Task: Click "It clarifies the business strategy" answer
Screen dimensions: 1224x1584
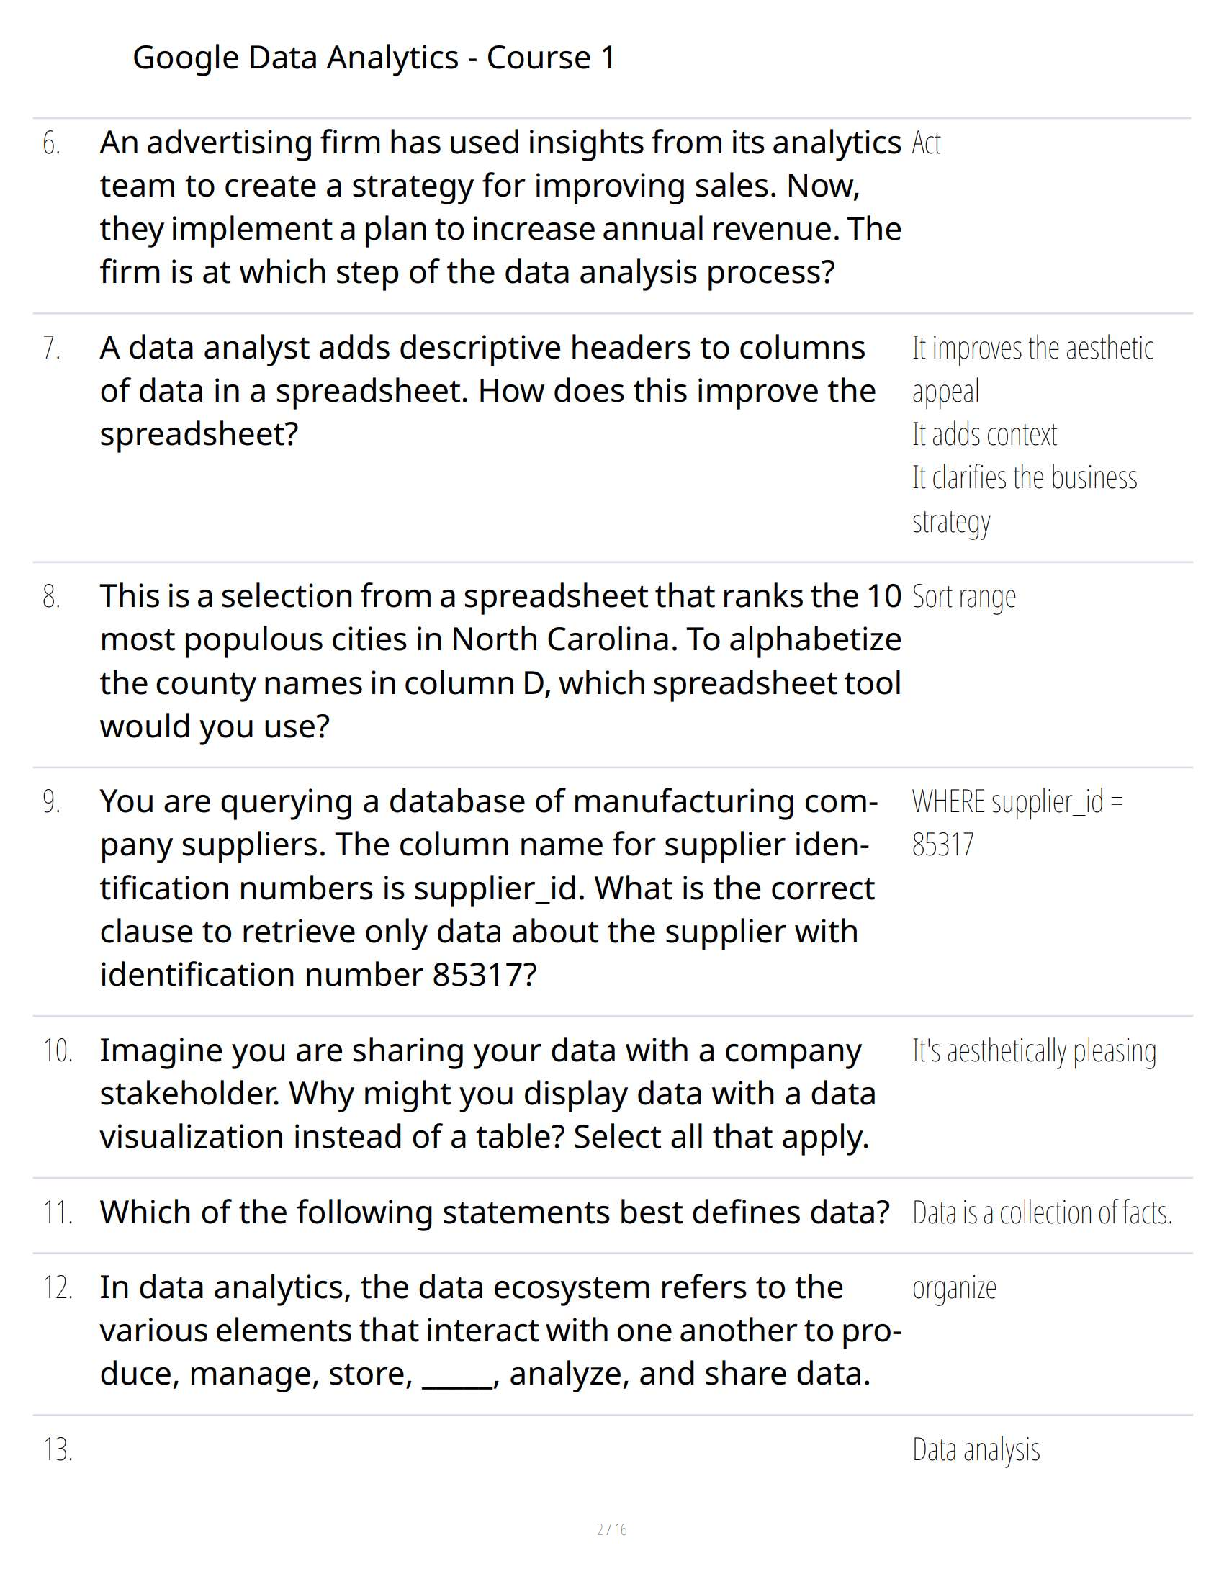Action: pyautogui.click(x=1023, y=499)
